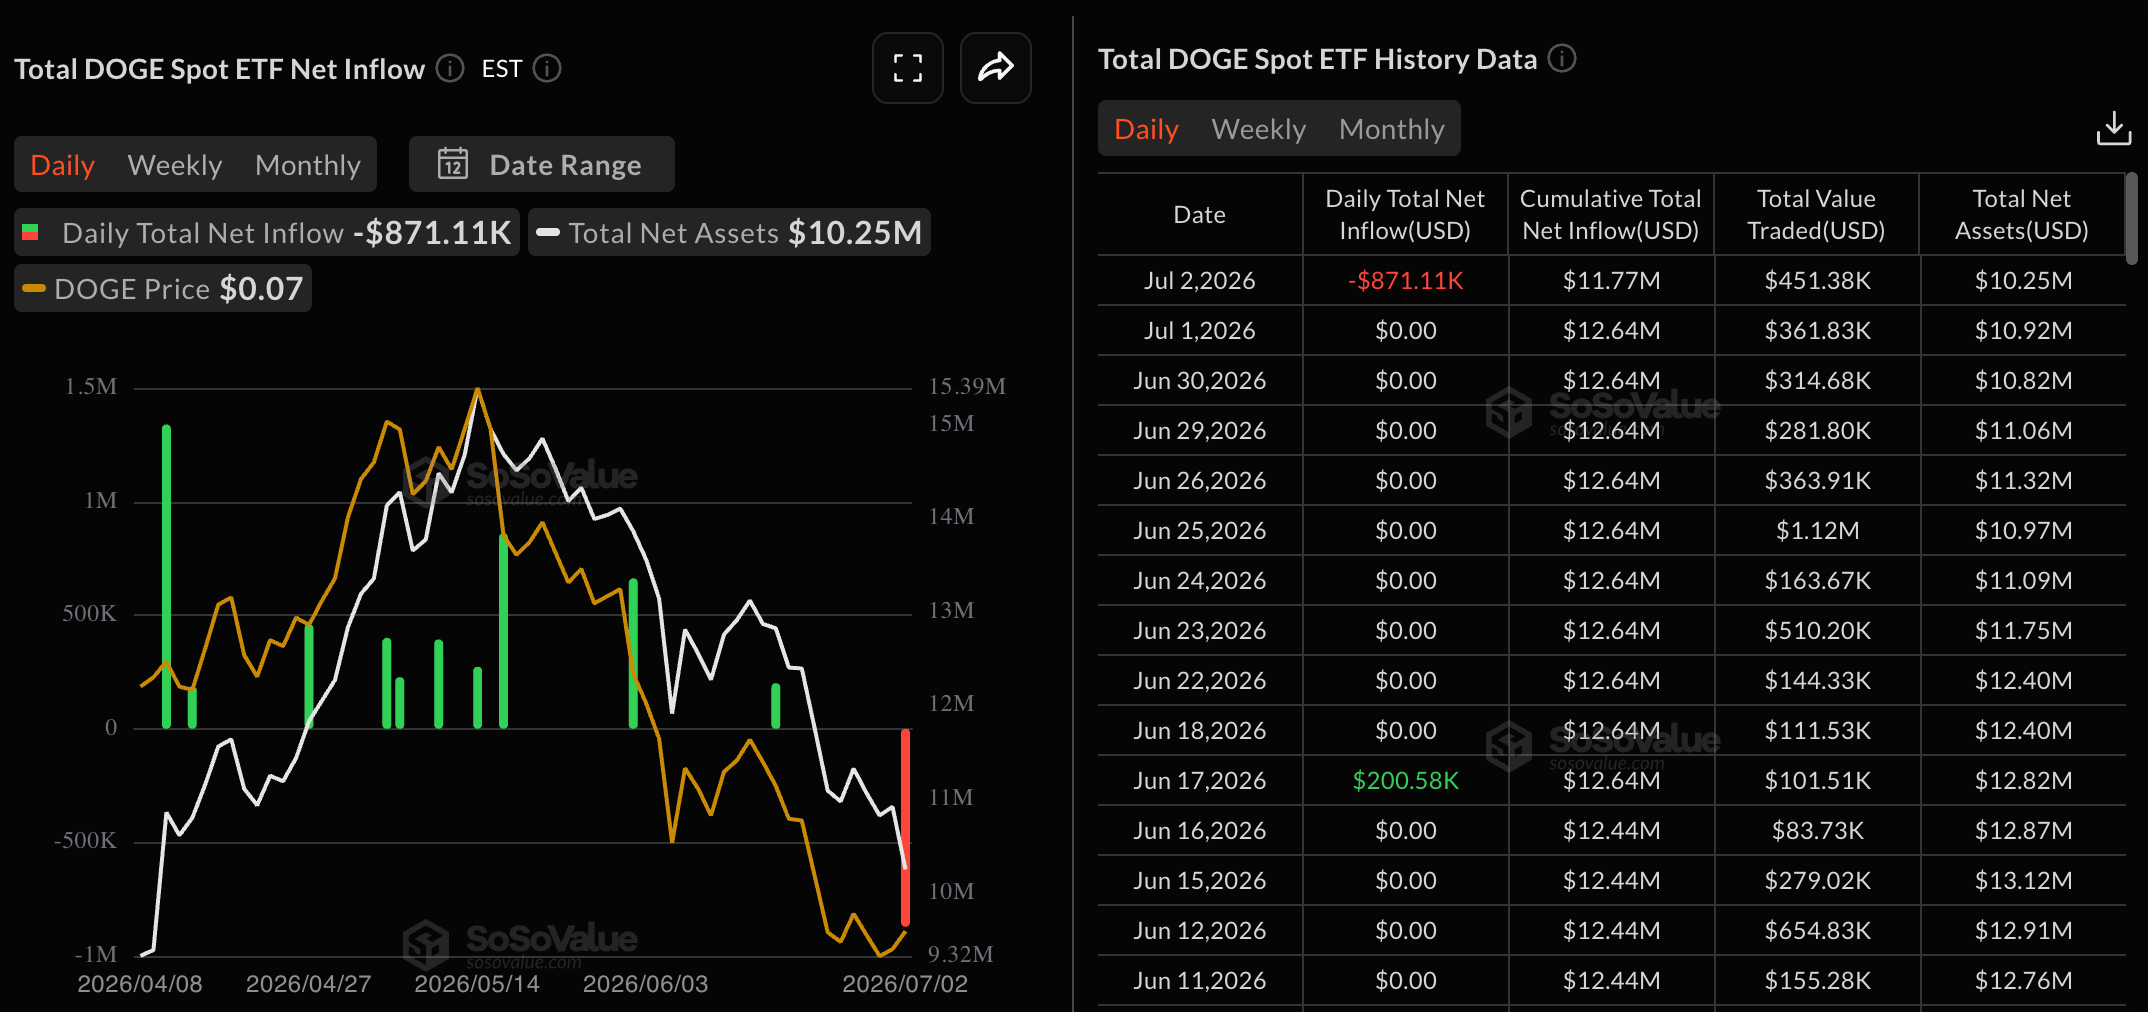Click red outflow bar at 2026/07/02
Screen dimensions: 2148x1012
coord(905,827)
